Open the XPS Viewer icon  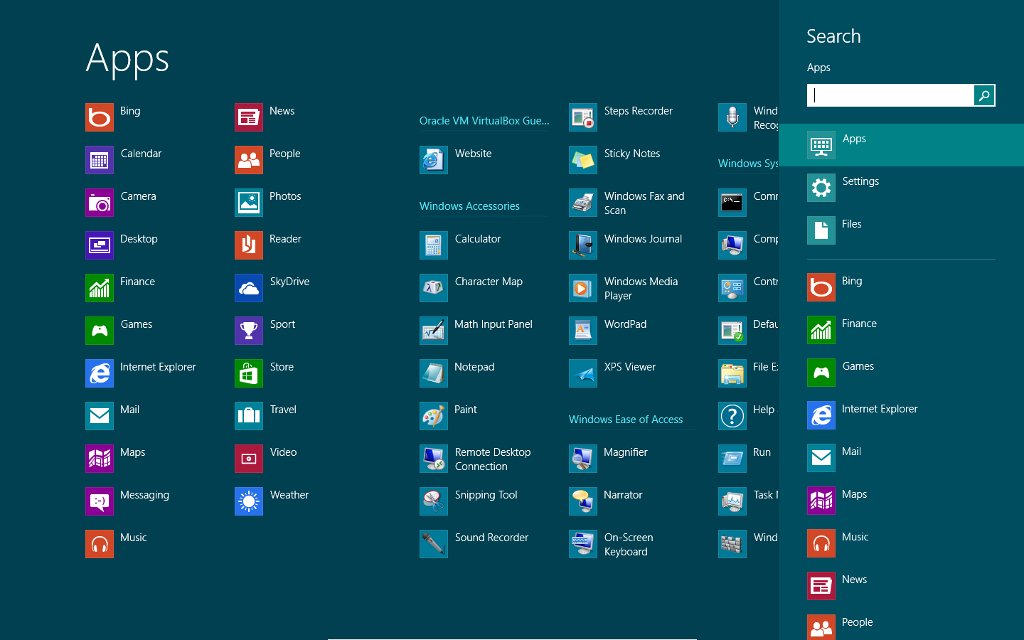583,374
